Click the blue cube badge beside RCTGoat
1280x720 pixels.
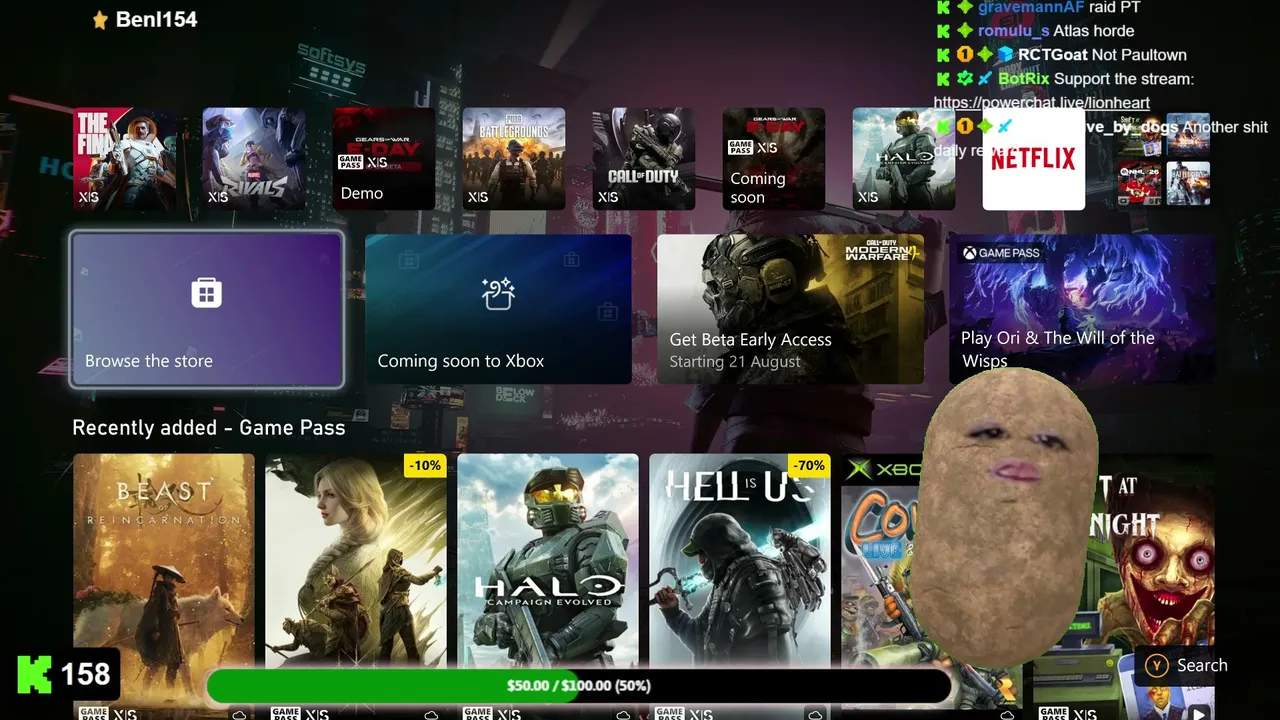pyautogui.click(x=1005, y=55)
